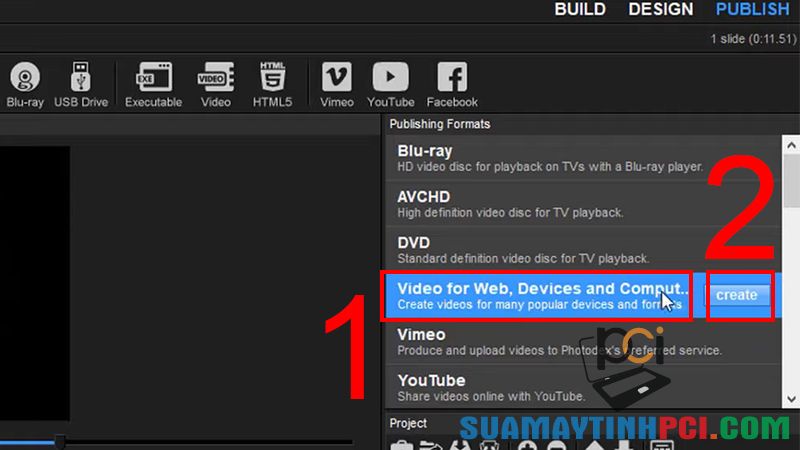Select Blu-ray in Publishing Formats list
Image resolution: width=800 pixels, height=450 pixels.
(x=583, y=158)
